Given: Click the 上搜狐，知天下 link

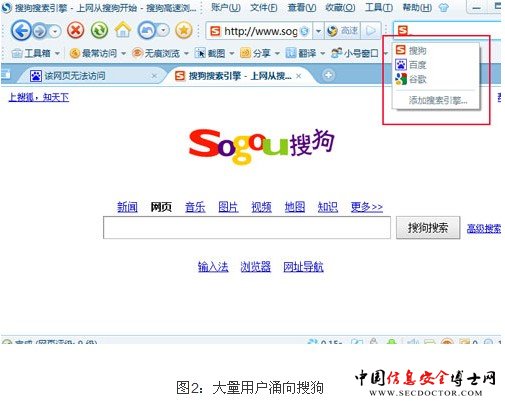Looking at the screenshot, I should (x=39, y=97).
